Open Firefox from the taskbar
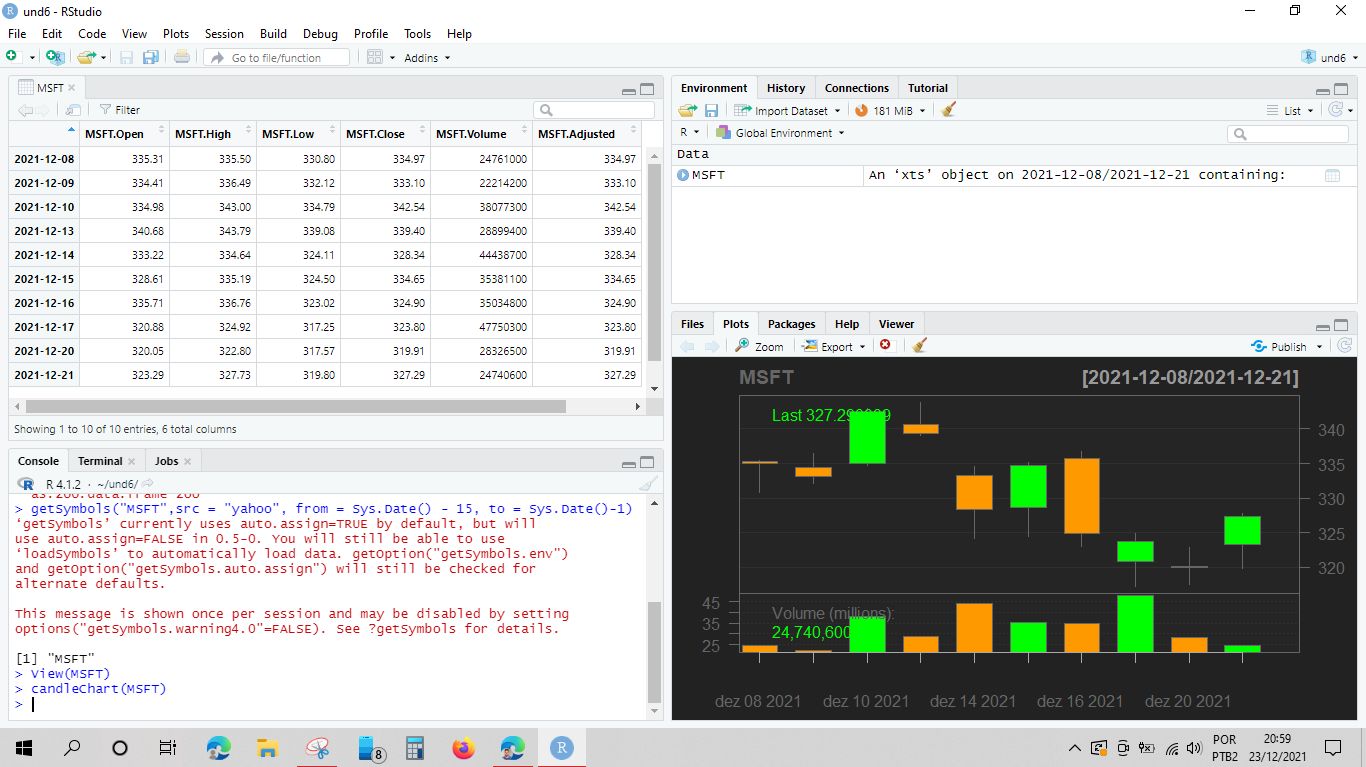This screenshot has width=1366, height=767. [463, 748]
